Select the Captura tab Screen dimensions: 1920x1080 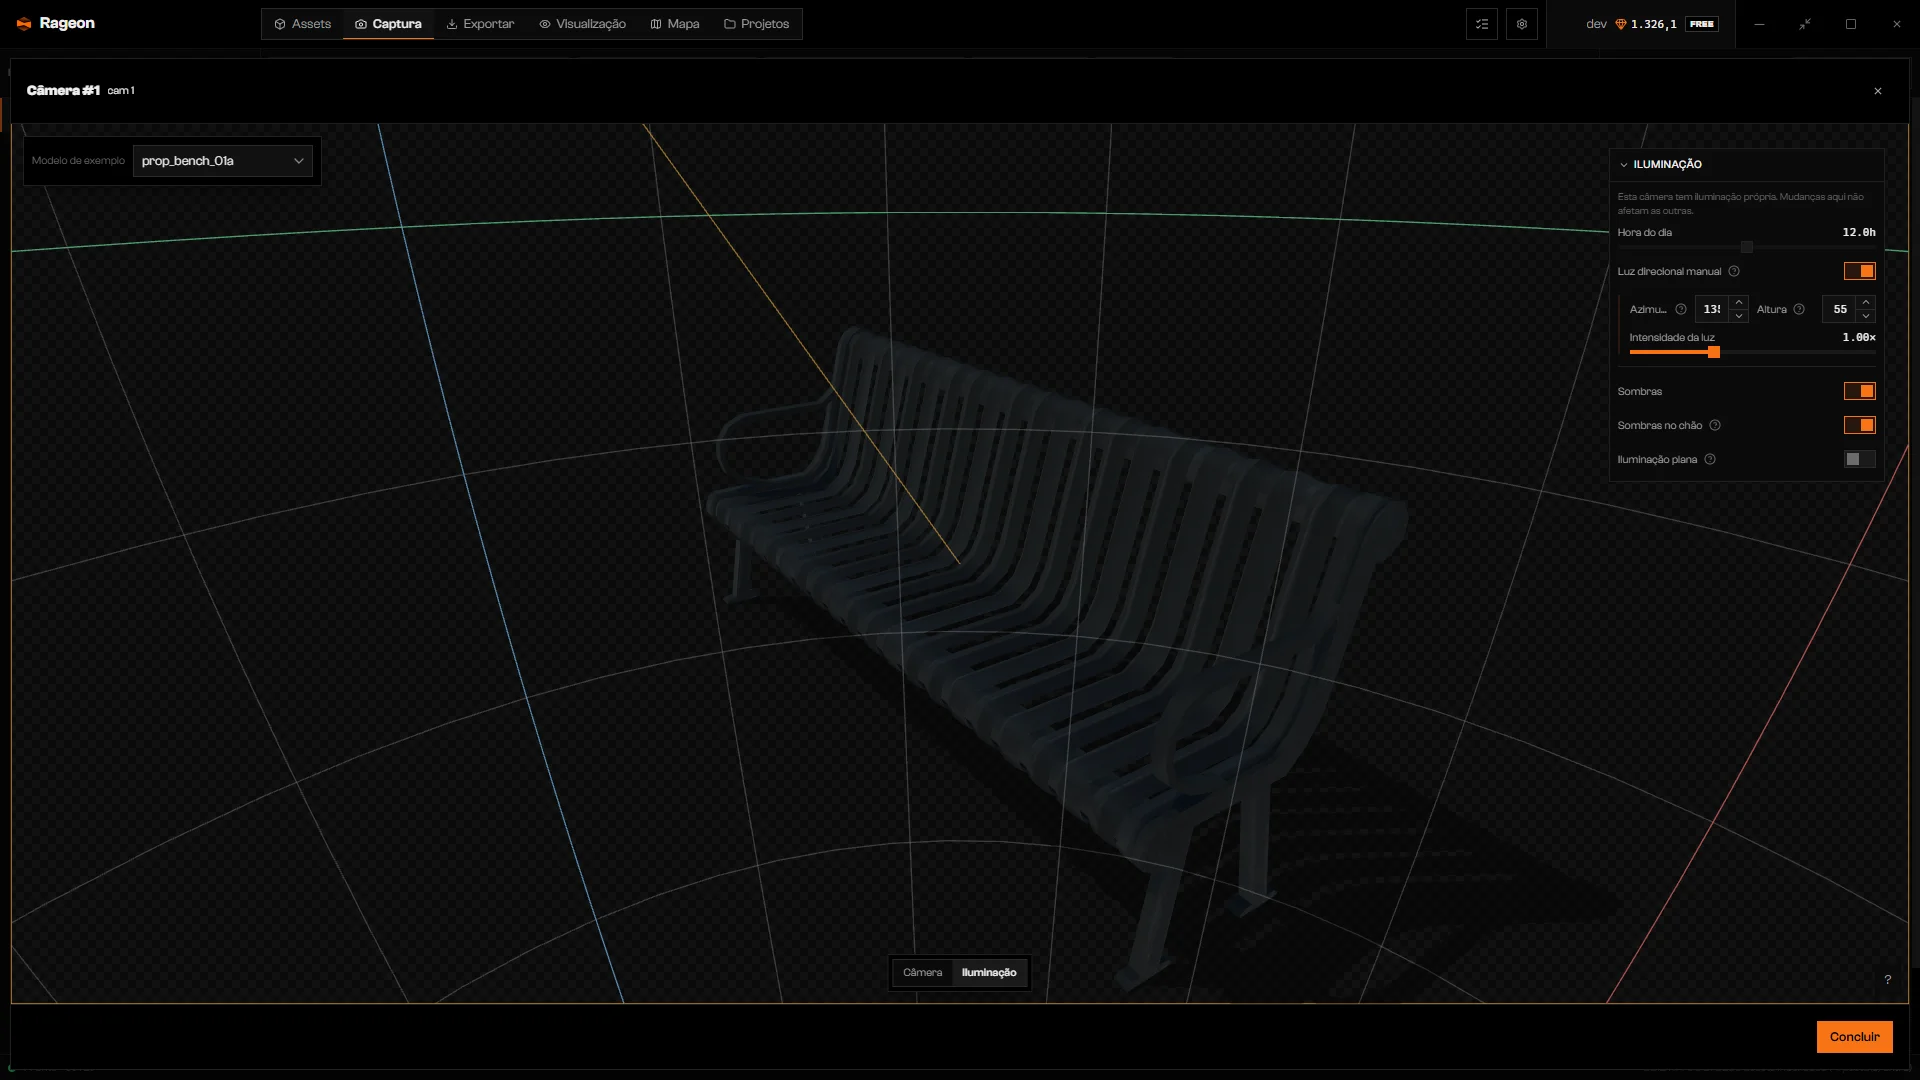388,24
